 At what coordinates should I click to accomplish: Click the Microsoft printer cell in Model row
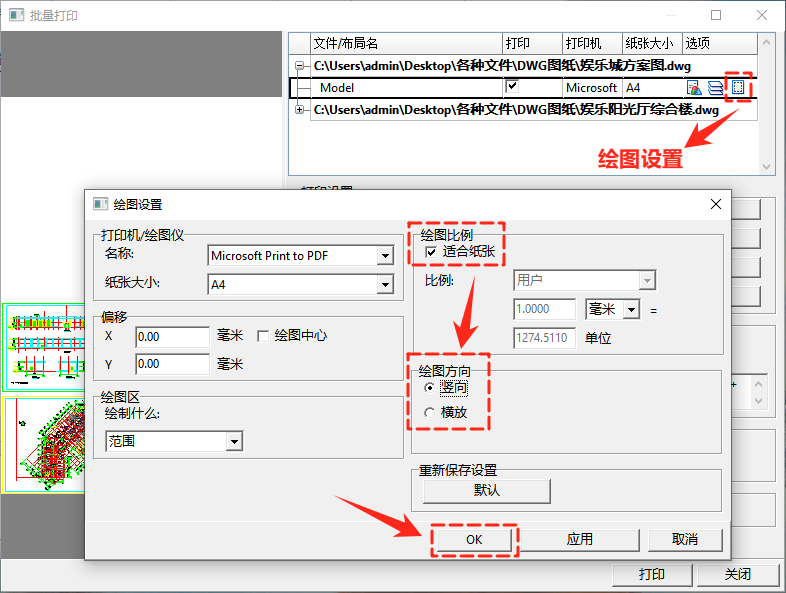pyautogui.click(x=593, y=88)
